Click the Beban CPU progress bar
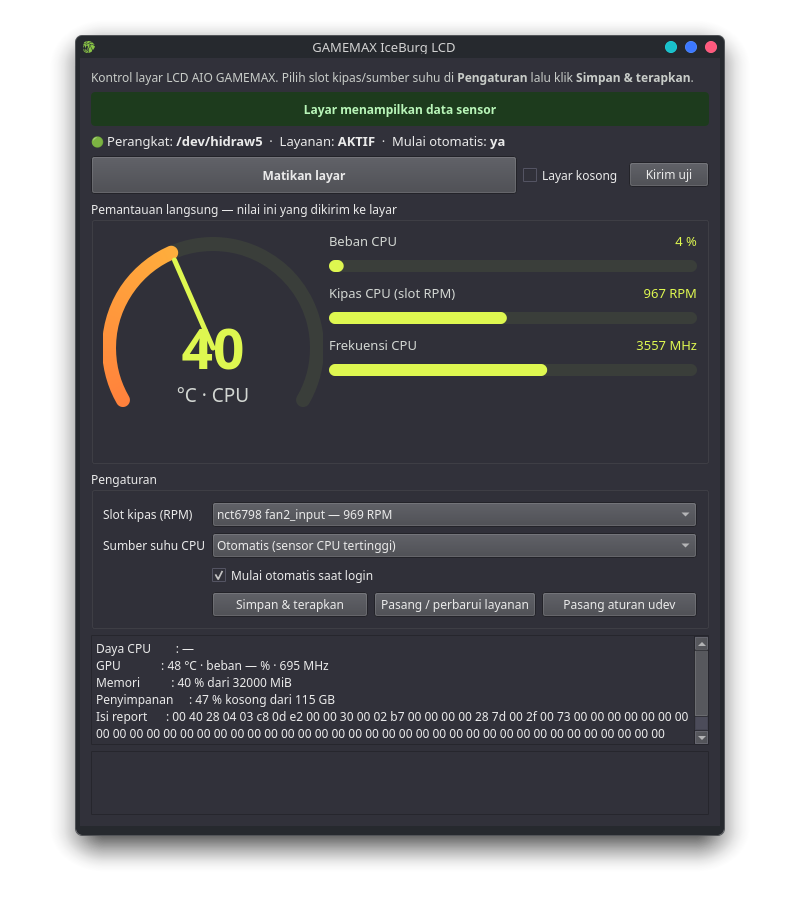 coord(513,266)
